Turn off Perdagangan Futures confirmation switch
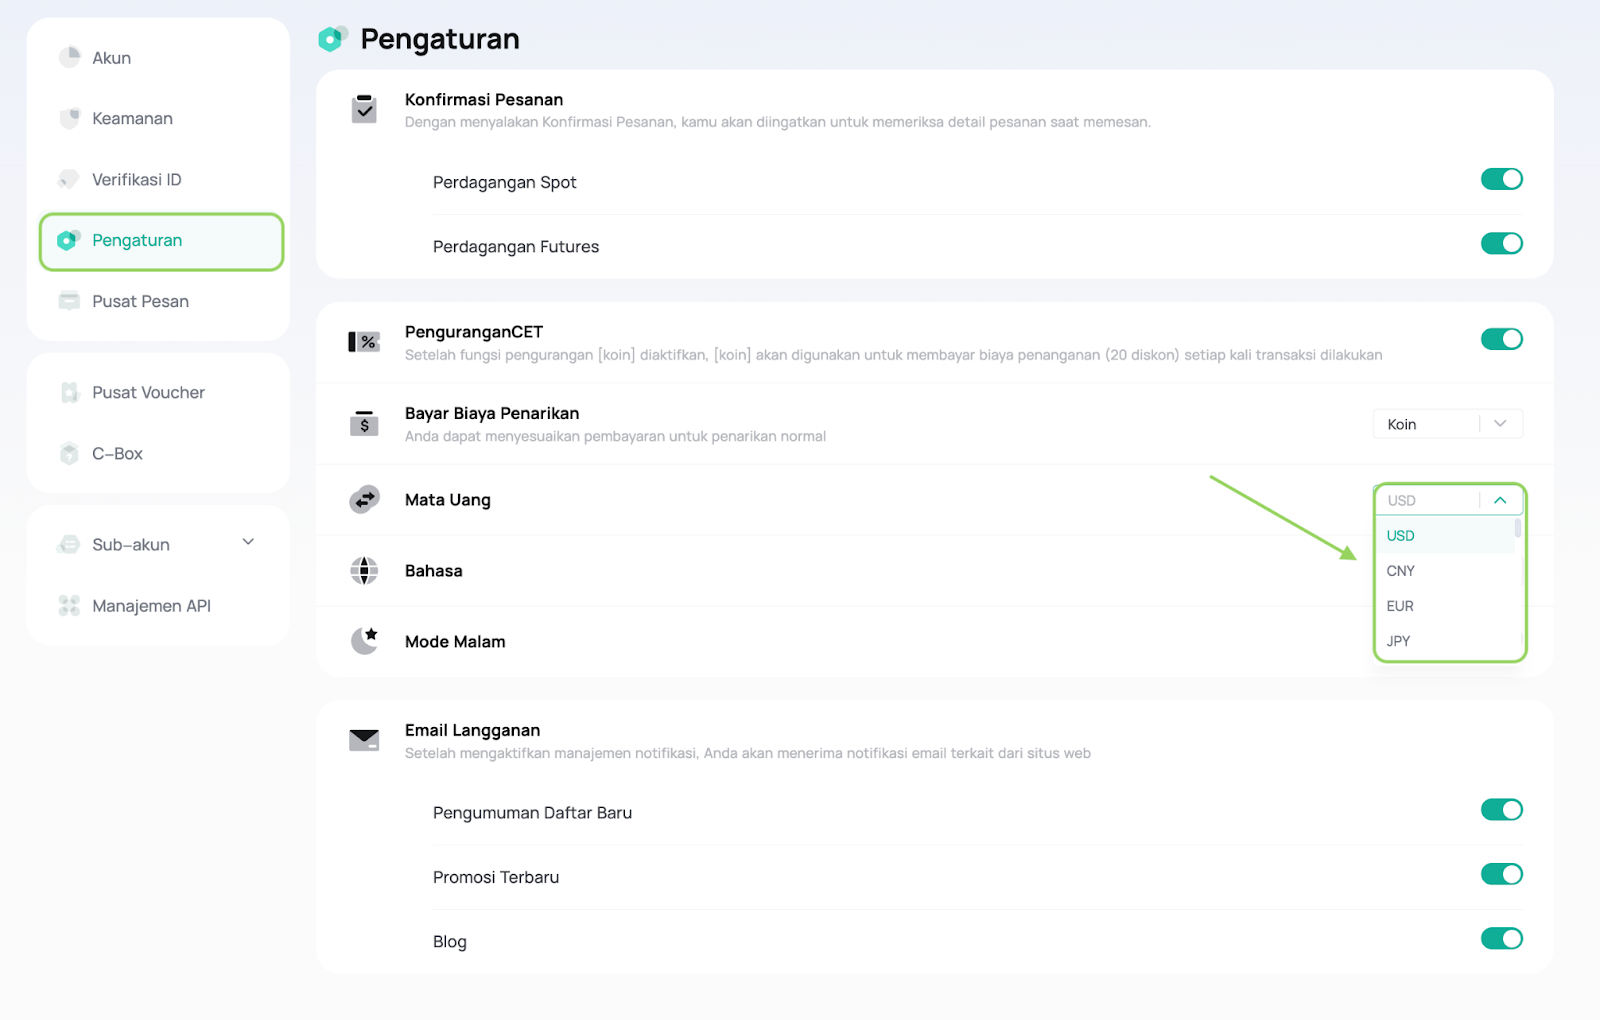 click(1501, 243)
